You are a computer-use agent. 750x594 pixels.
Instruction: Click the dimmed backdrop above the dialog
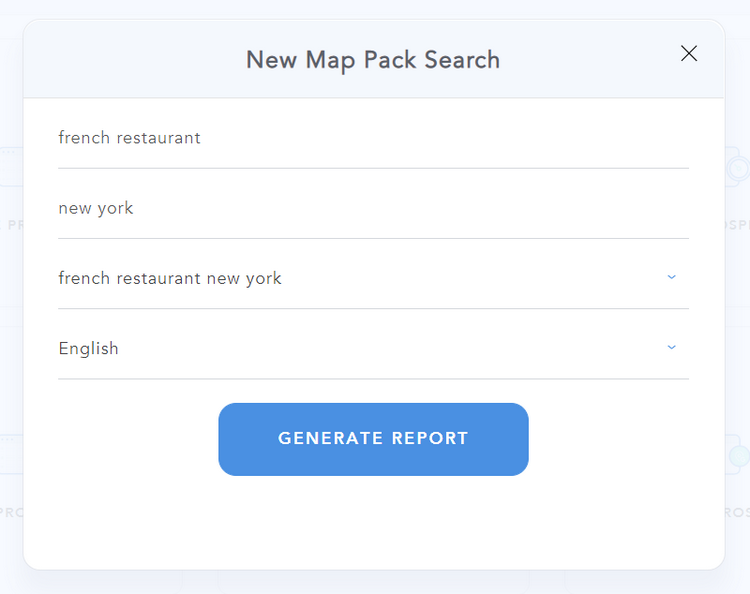(x=373, y=9)
